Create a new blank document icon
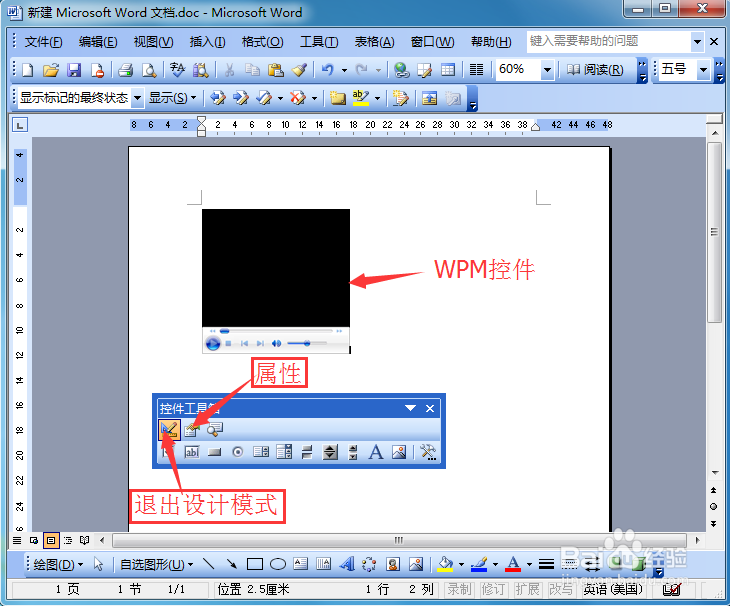 point(28,70)
